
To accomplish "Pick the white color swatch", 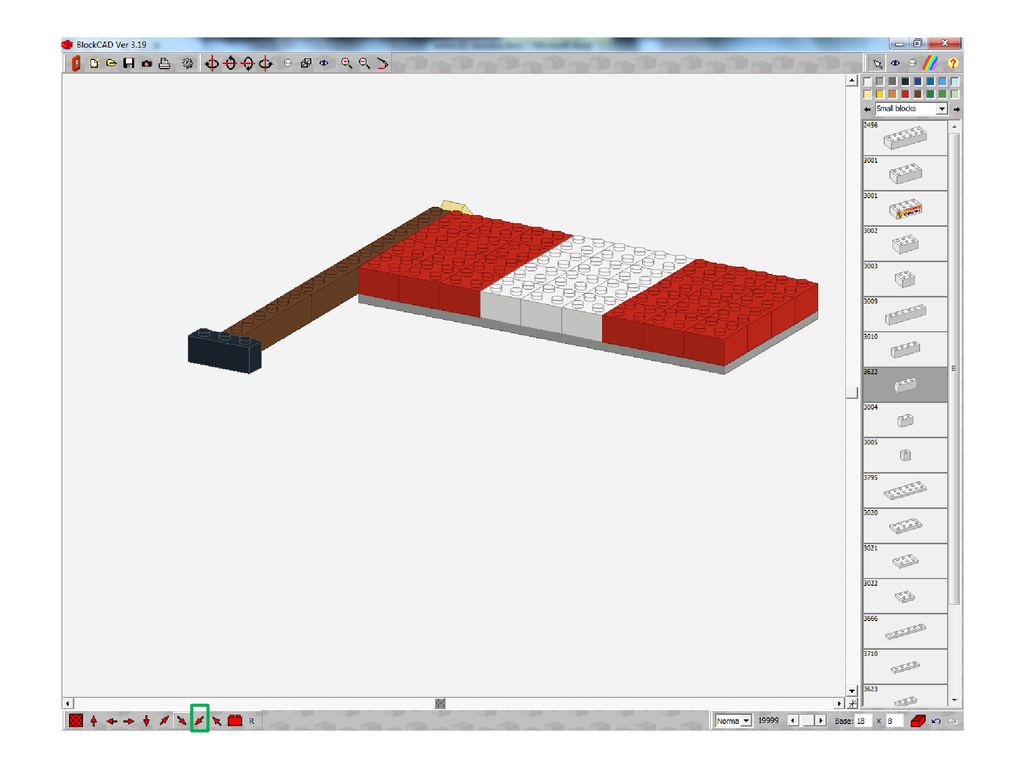I will coord(867,82).
